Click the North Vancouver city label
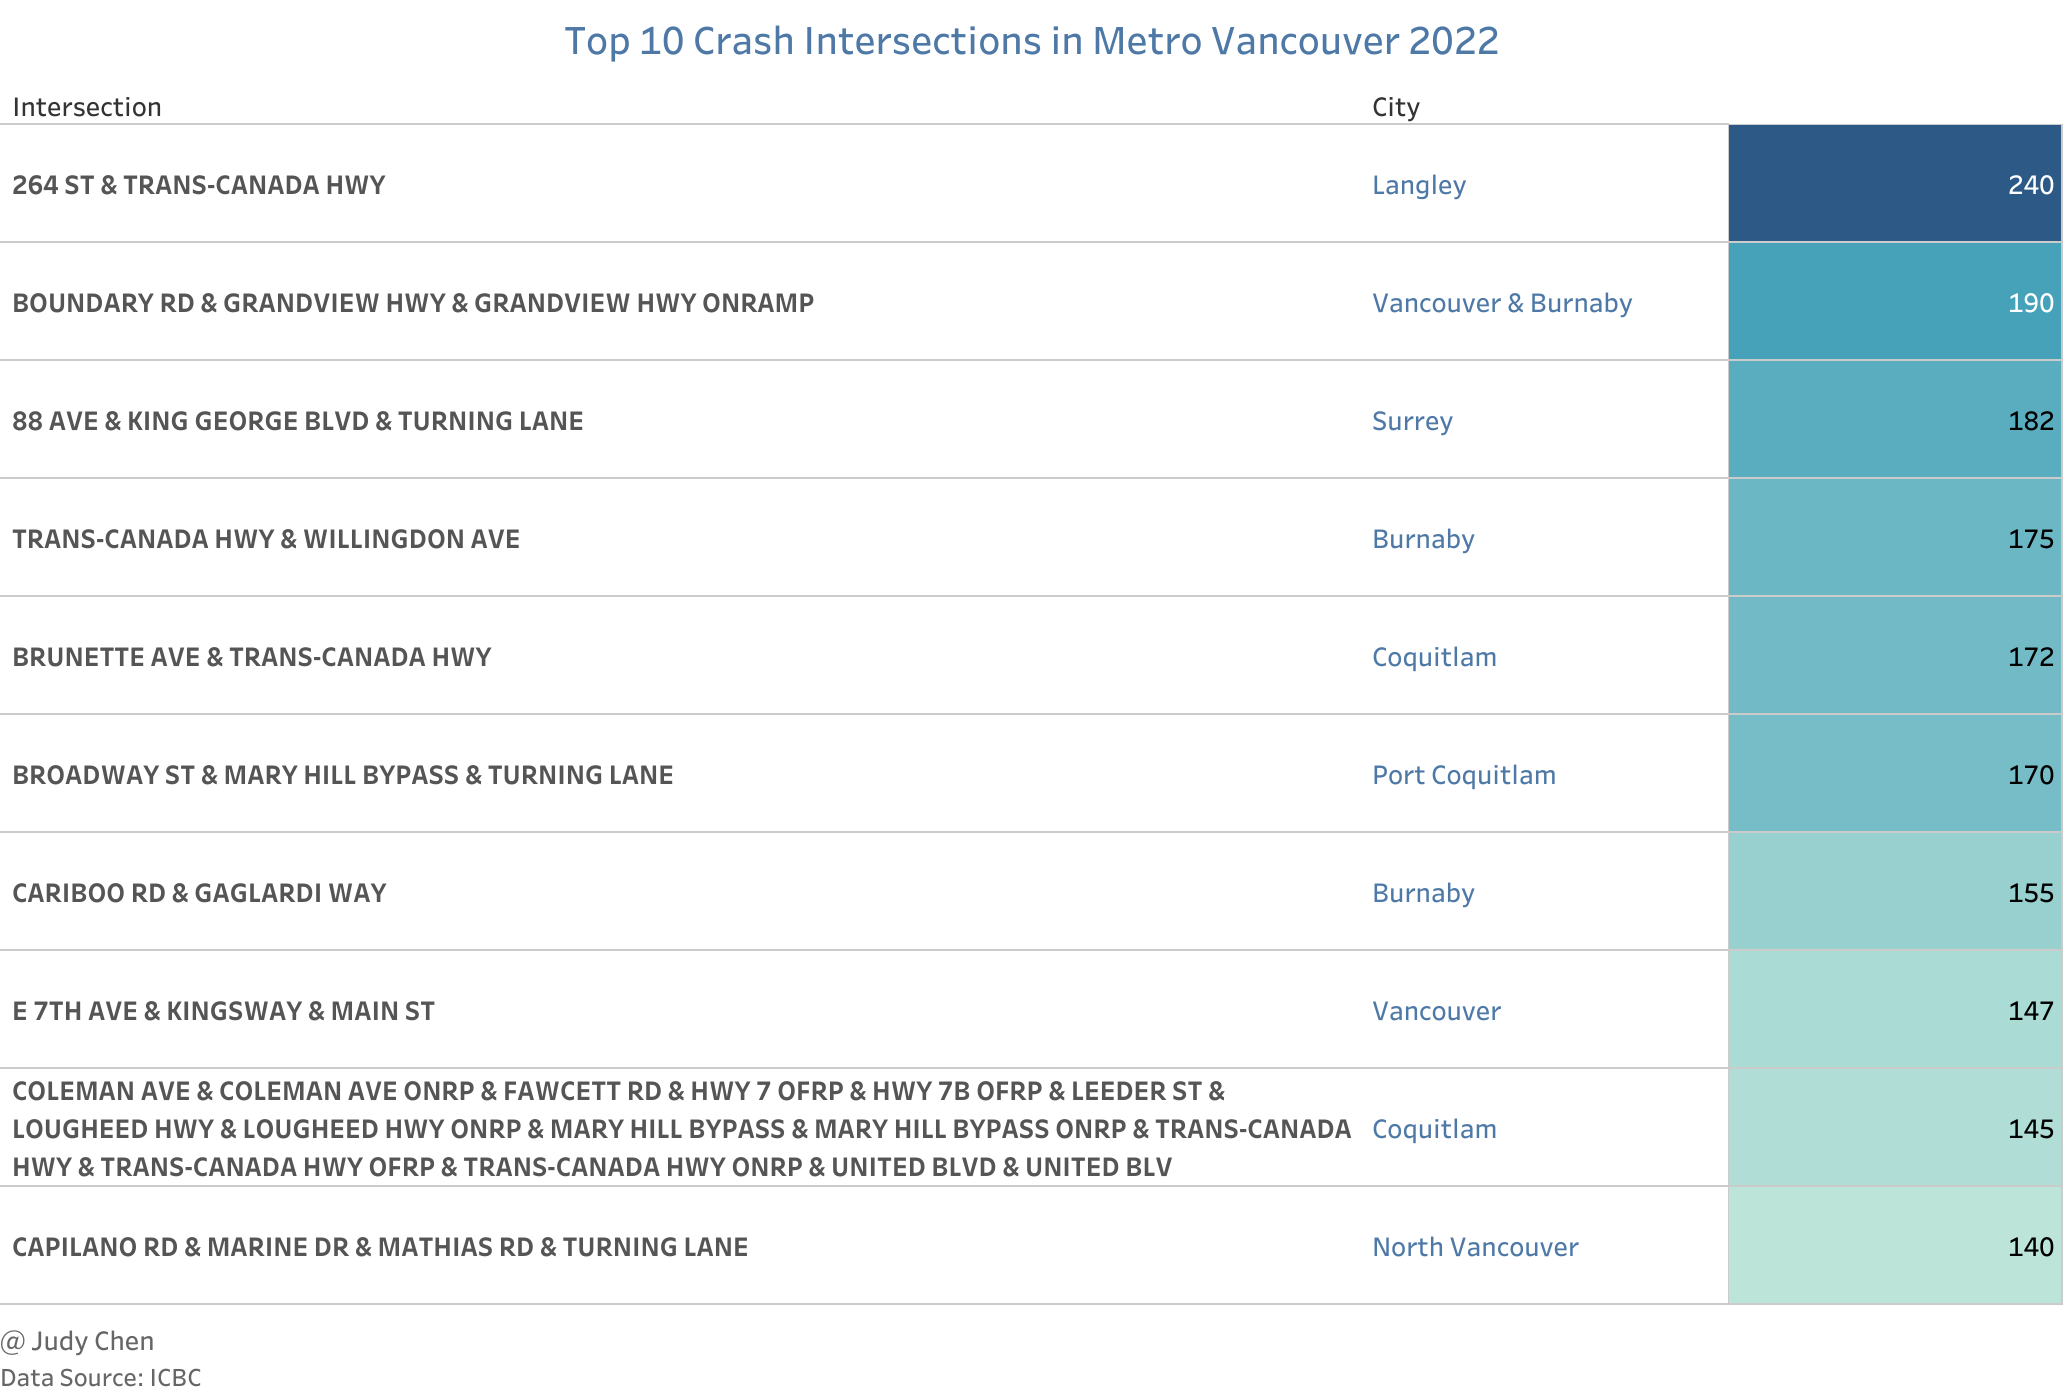Image resolution: width=2066 pixels, height=1396 pixels. coord(1474,1247)
